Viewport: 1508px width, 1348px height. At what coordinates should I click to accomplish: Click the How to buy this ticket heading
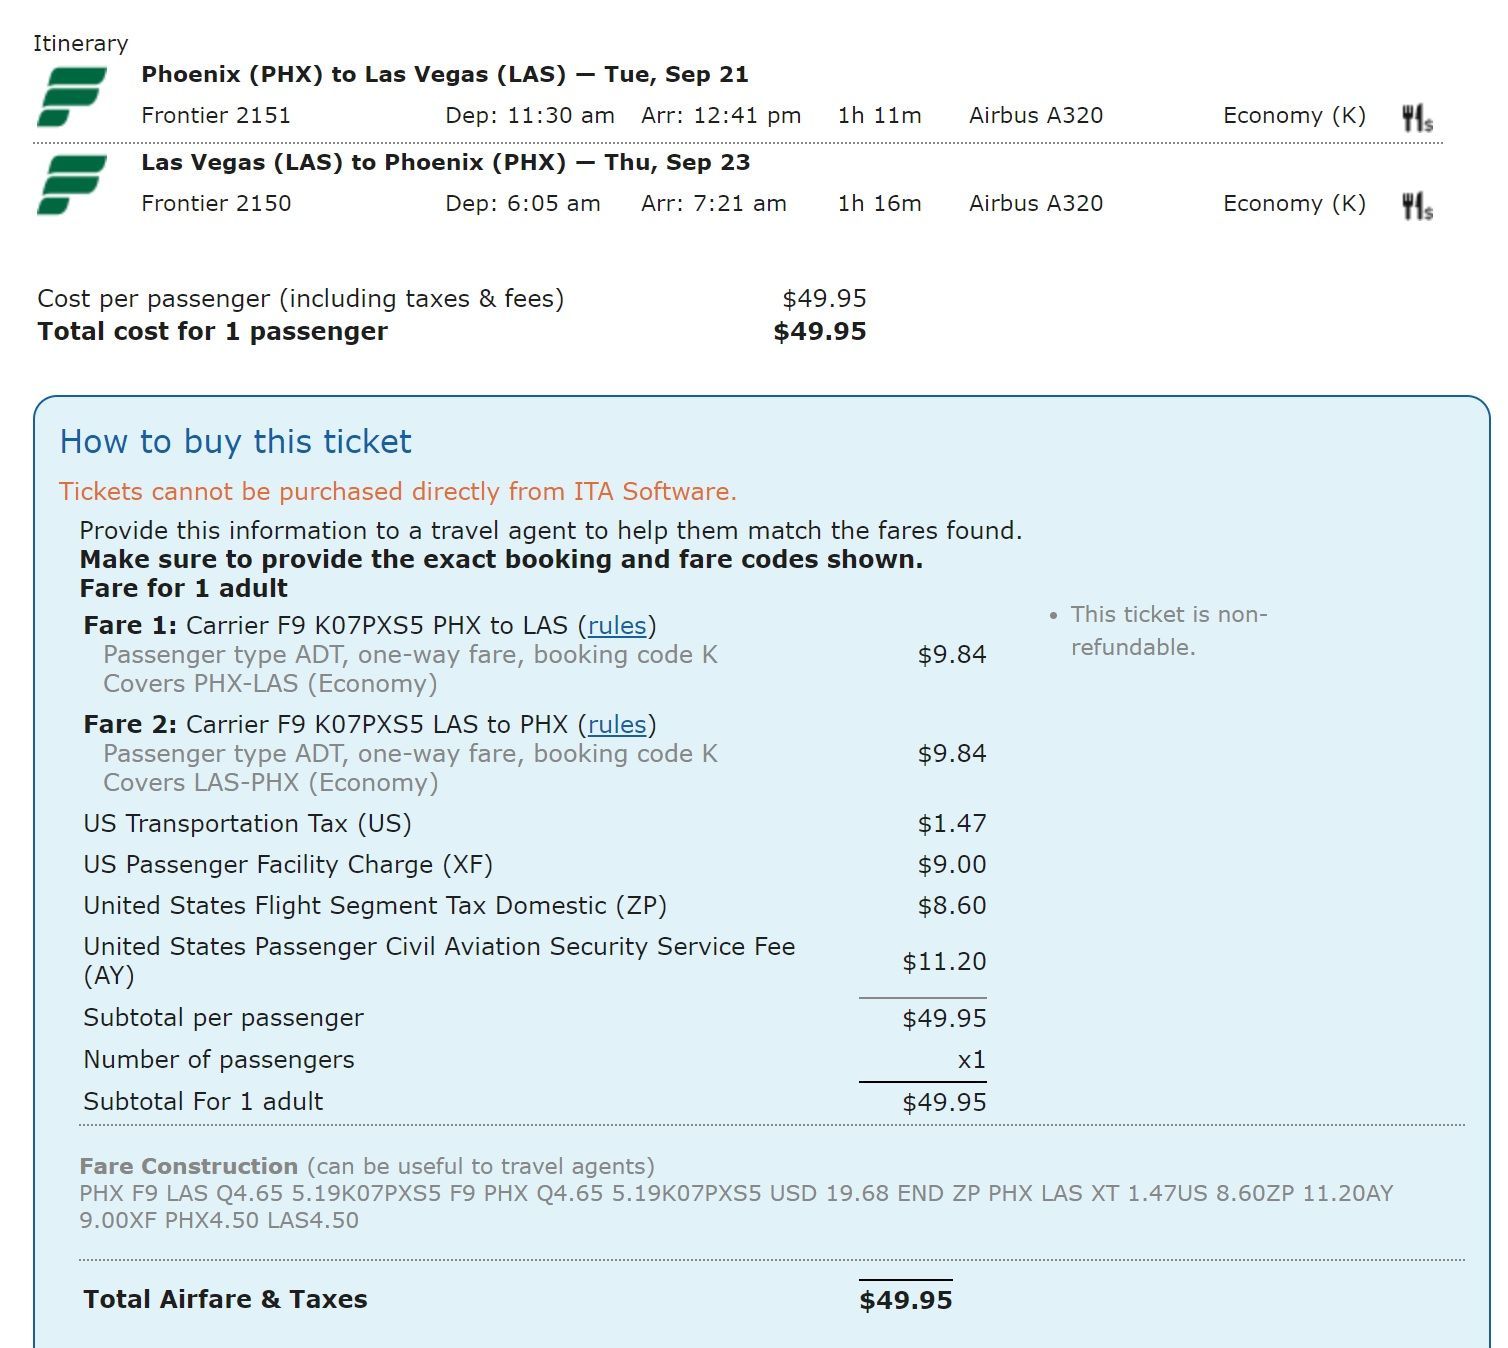pos(235,442)
